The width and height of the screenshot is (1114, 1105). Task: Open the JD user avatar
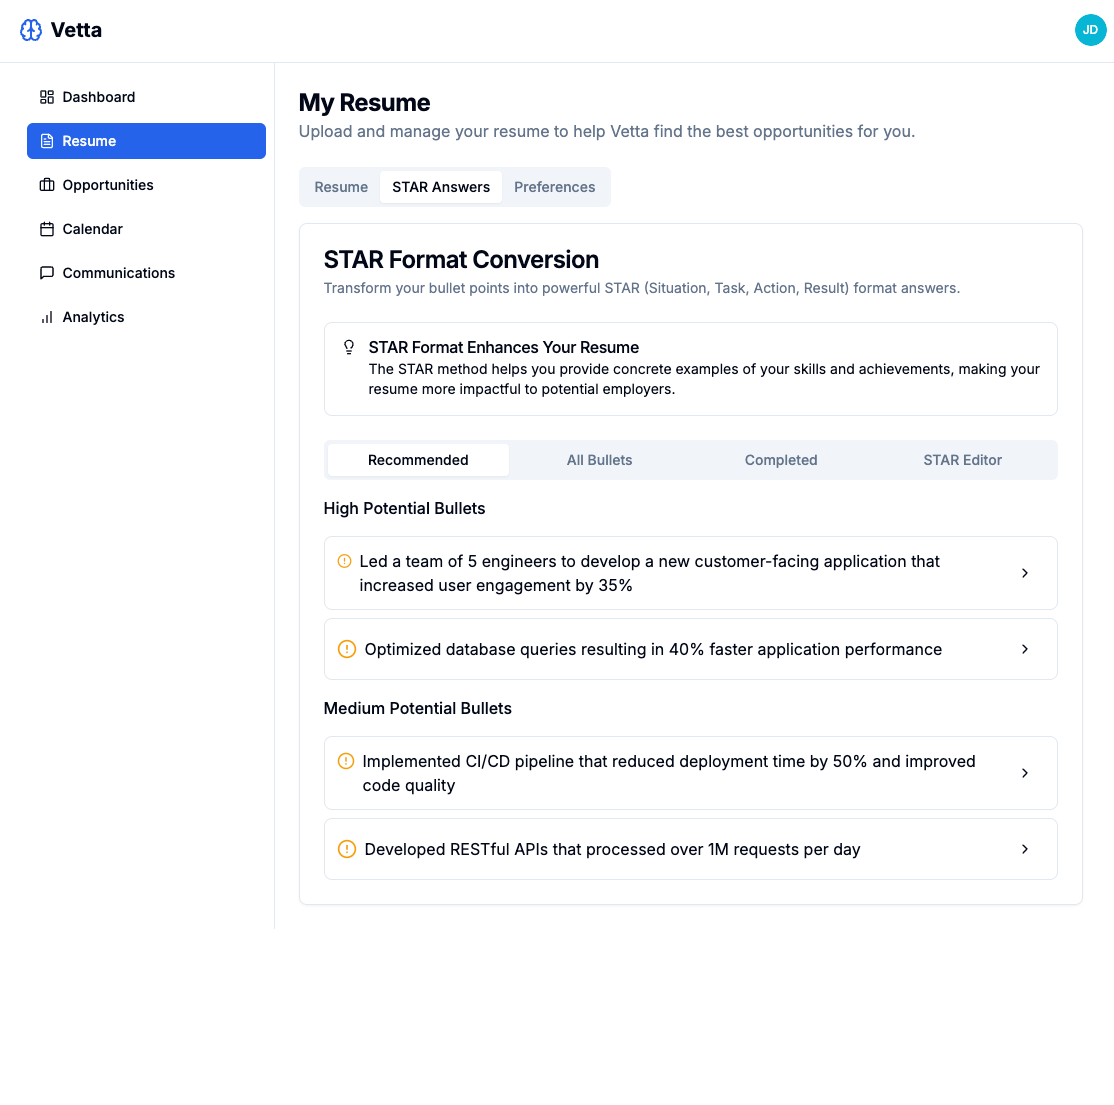point(1090,30)
